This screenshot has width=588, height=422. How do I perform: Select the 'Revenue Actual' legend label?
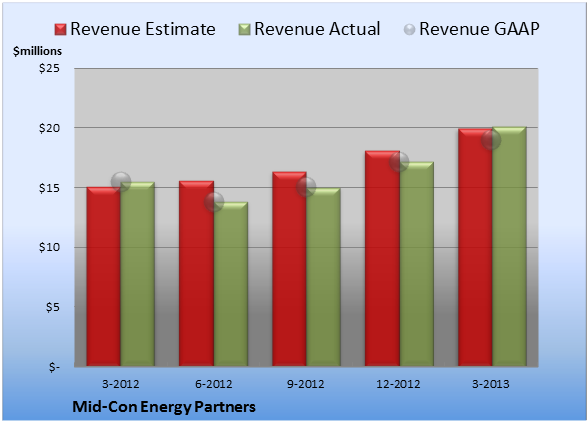click(317, 29)
